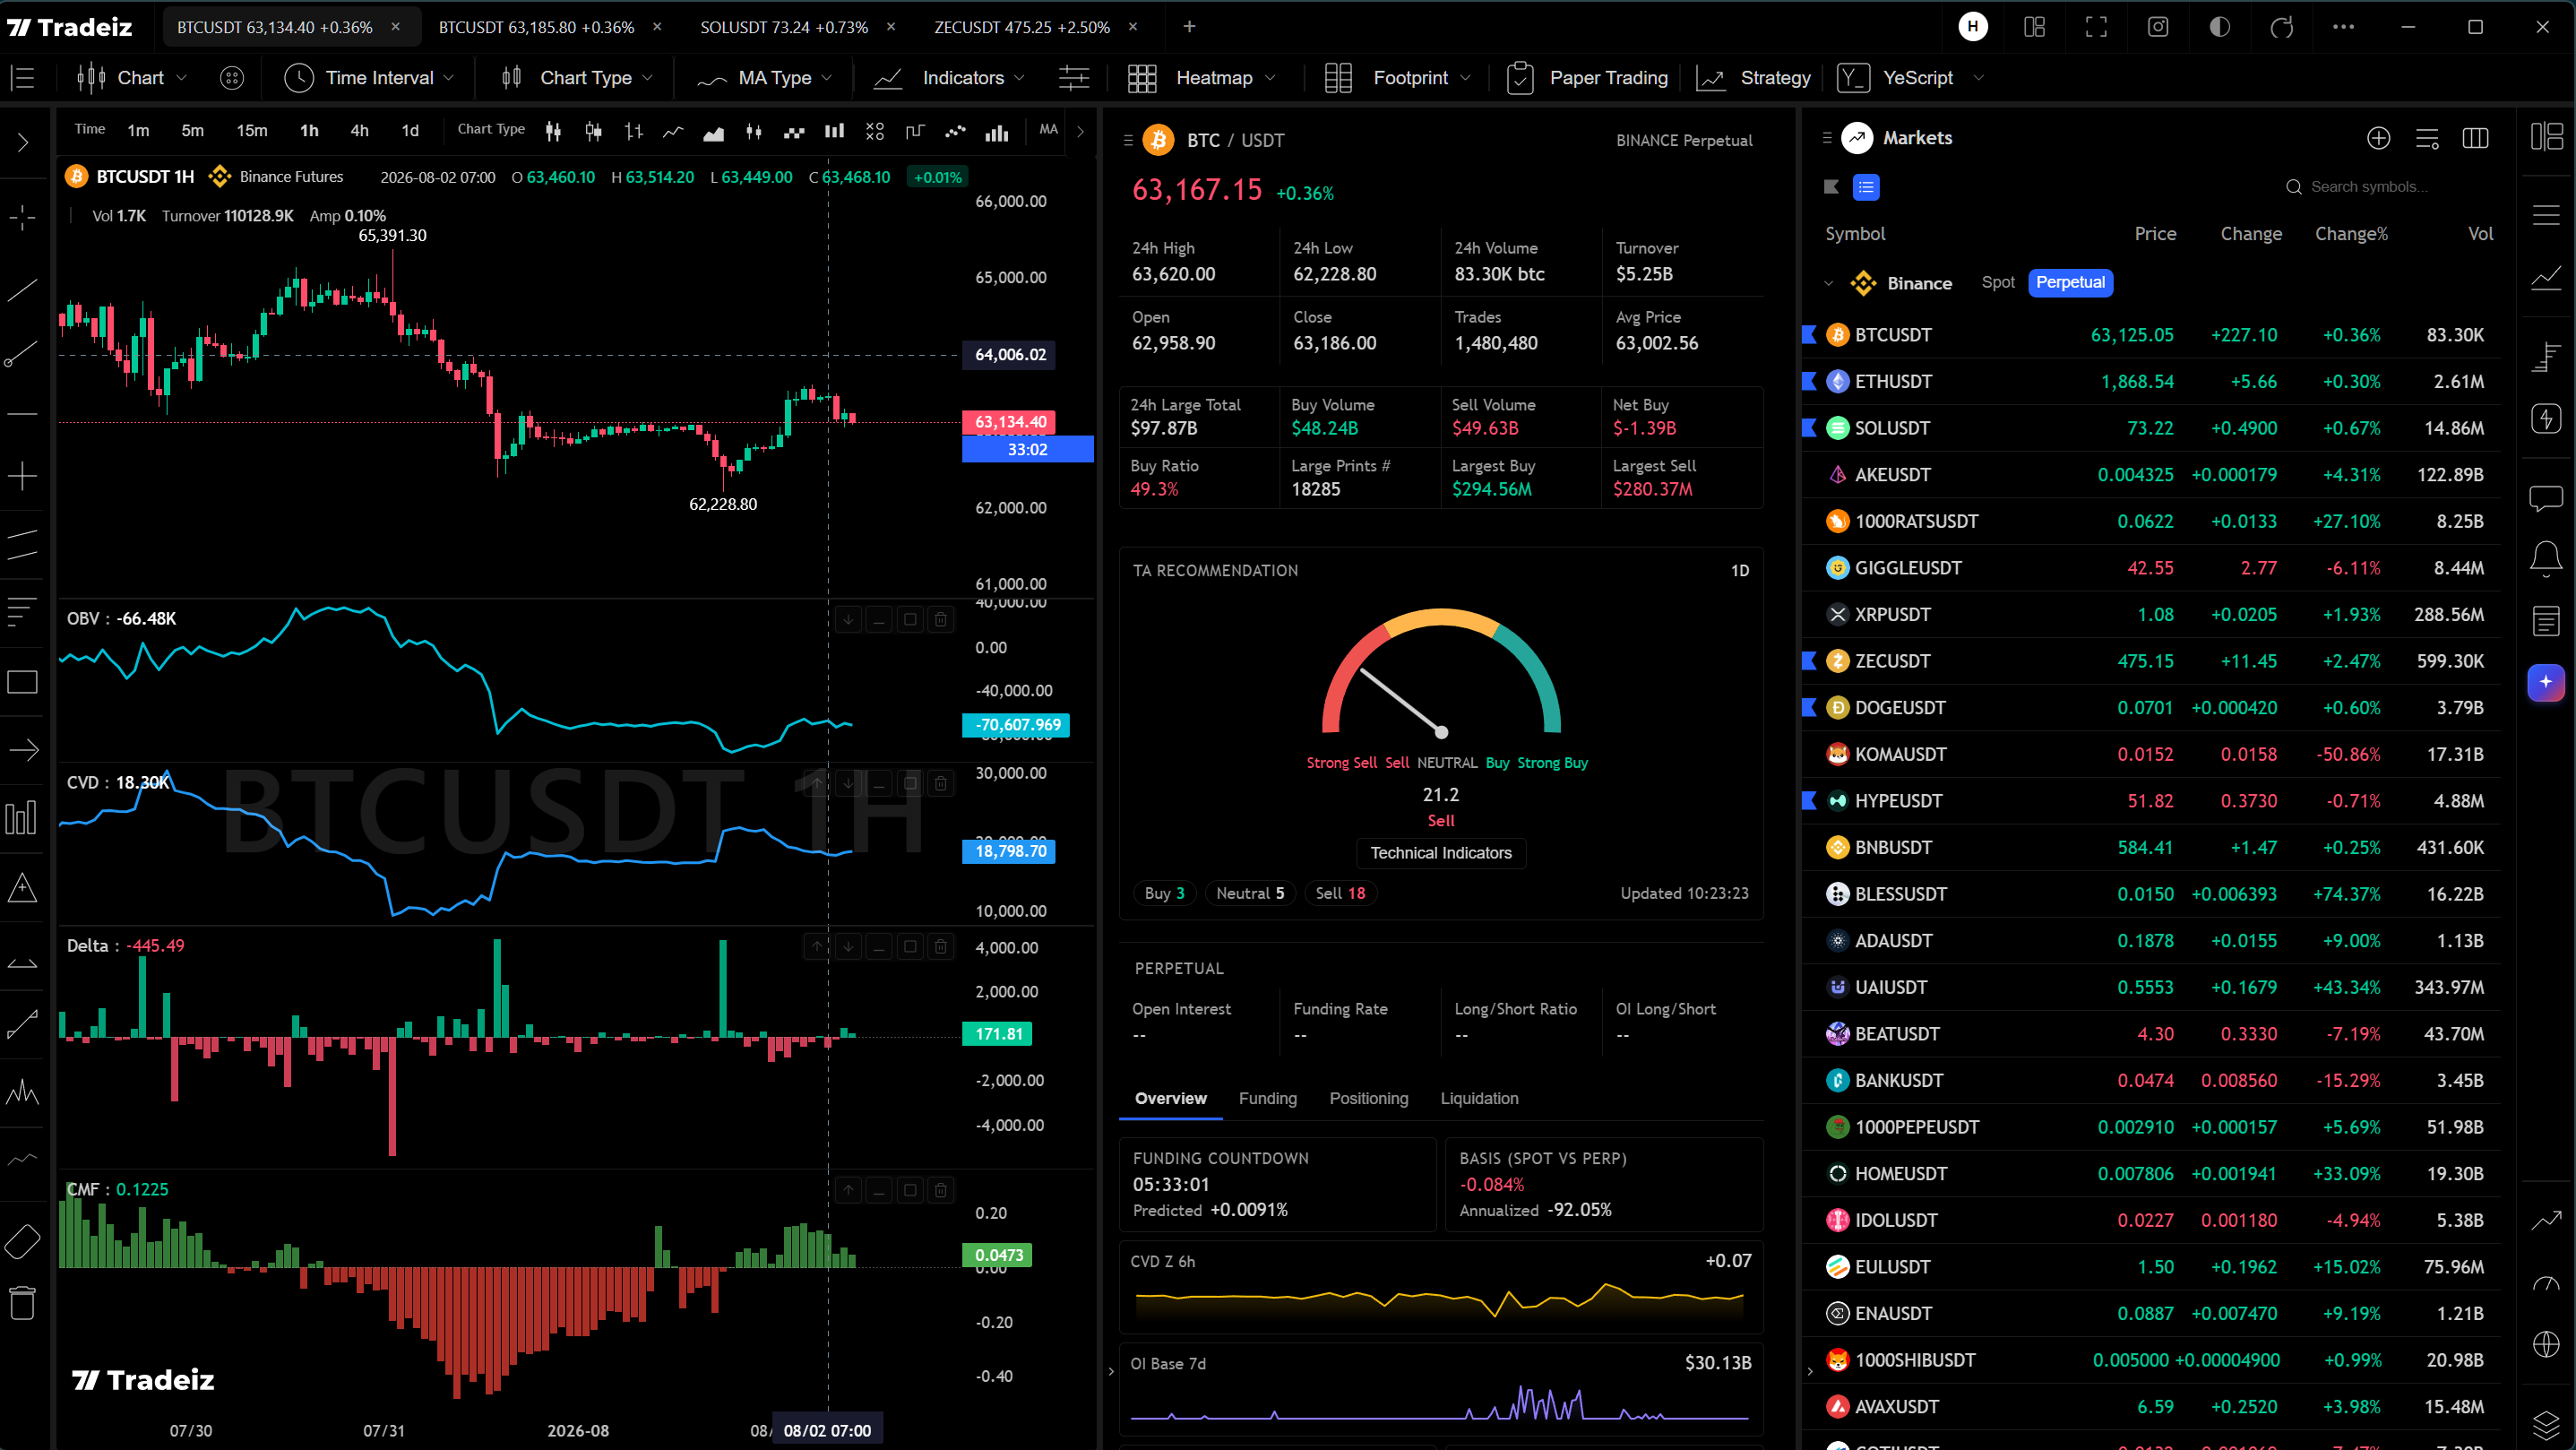
Task: Select the 4h time interval
Action: point(359,131)
